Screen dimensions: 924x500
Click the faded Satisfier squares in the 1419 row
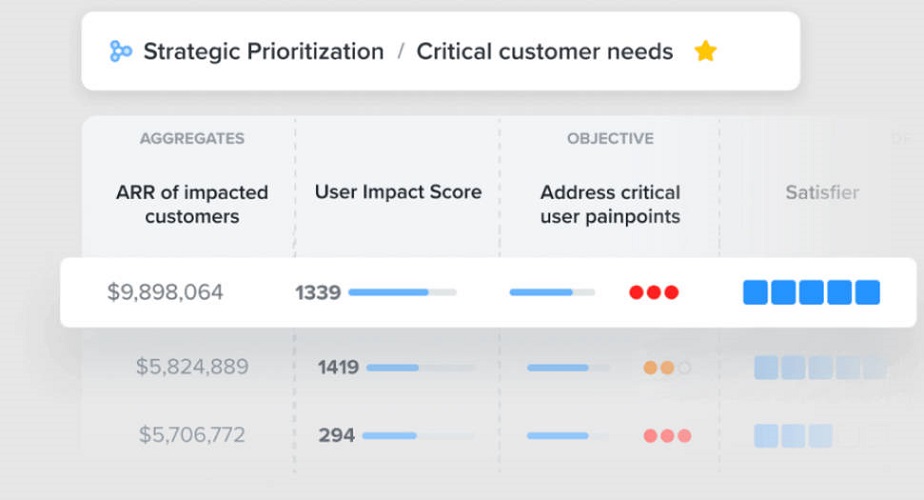[819, 368]
